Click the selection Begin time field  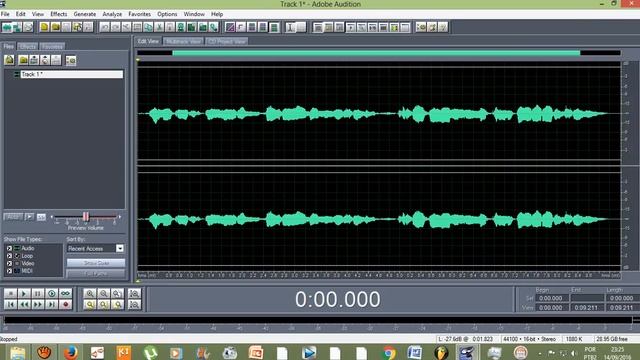tap(551, 298)
